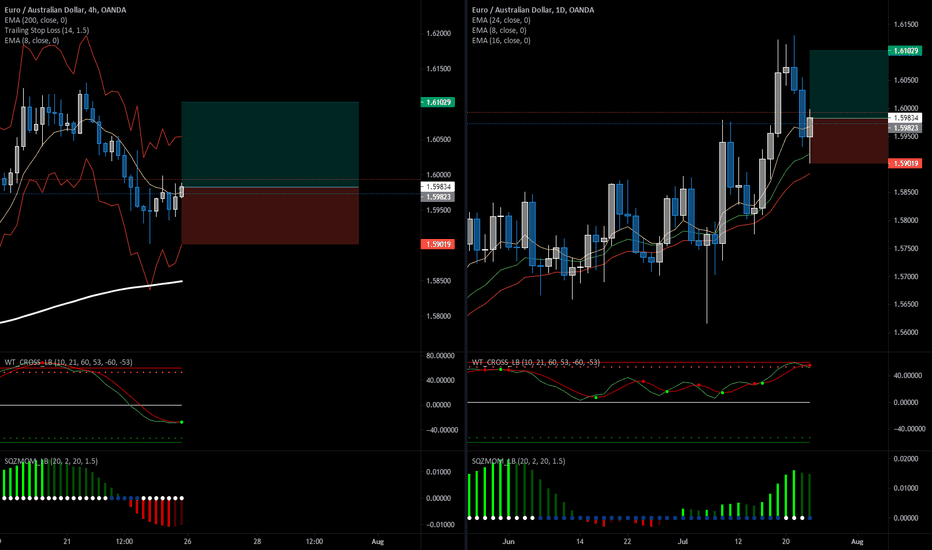
Task: Click the WT_CROSS_LB indicator label on the 1D chart
Action: 536,362
